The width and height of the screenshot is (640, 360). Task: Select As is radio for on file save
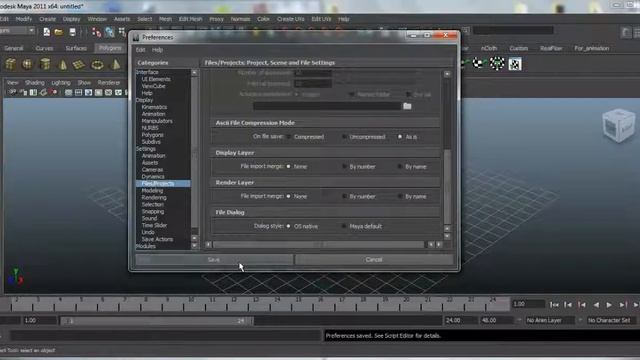[x=400, y=137]
